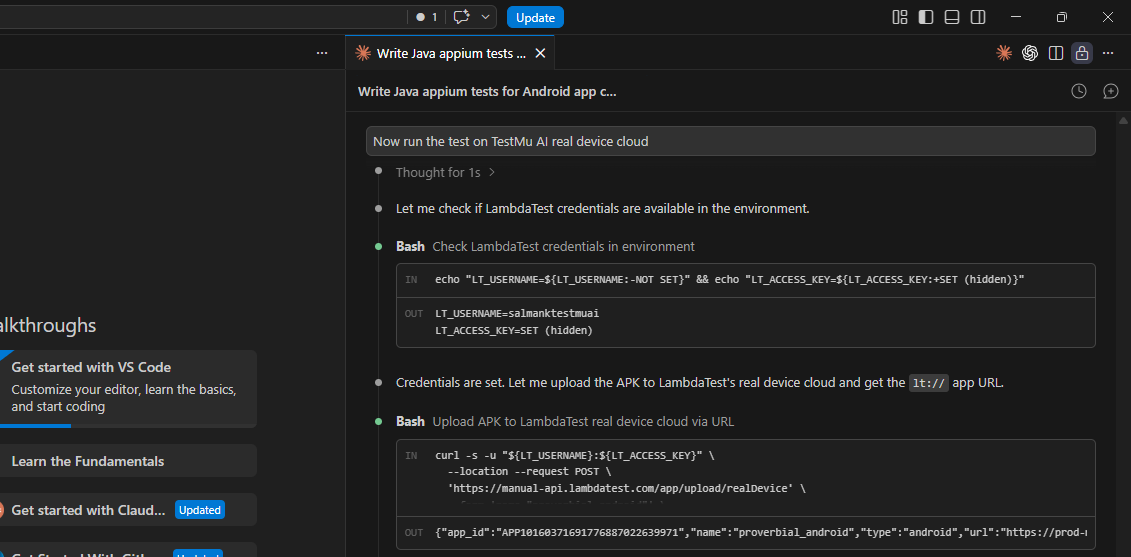Toggle the bottom panel visibility

tap(951, 17)
